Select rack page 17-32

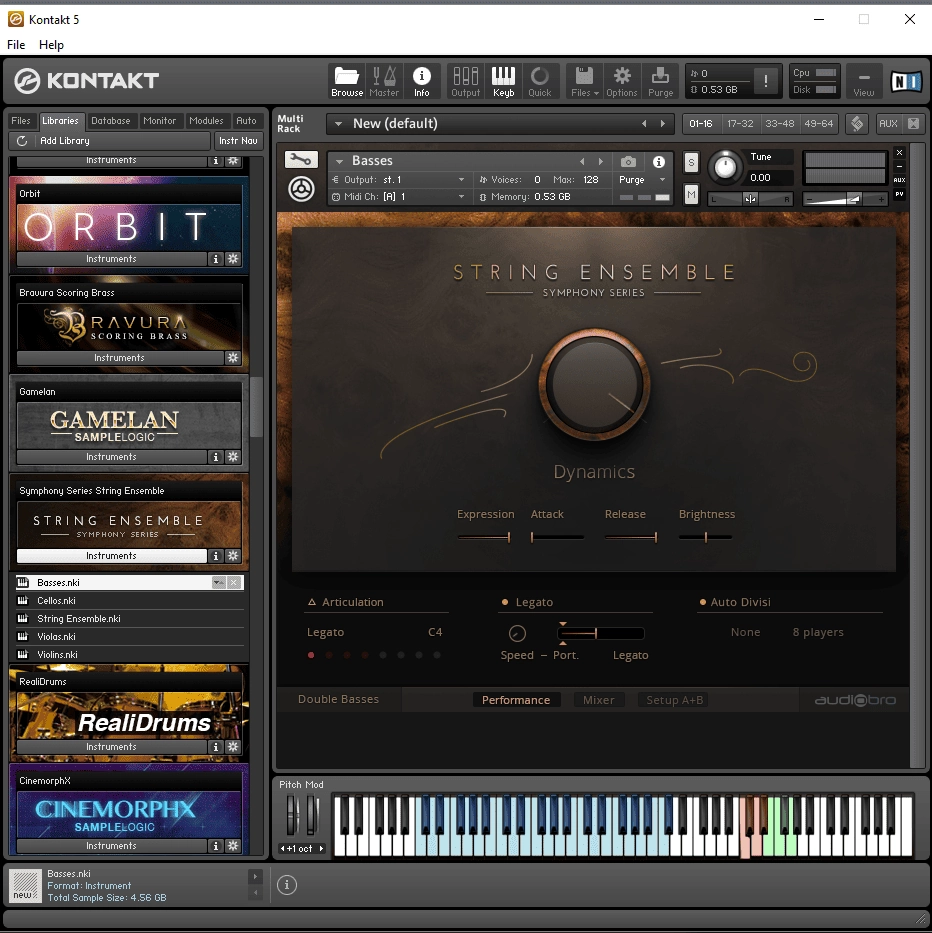pyautogui.click(x=740, y=123)
